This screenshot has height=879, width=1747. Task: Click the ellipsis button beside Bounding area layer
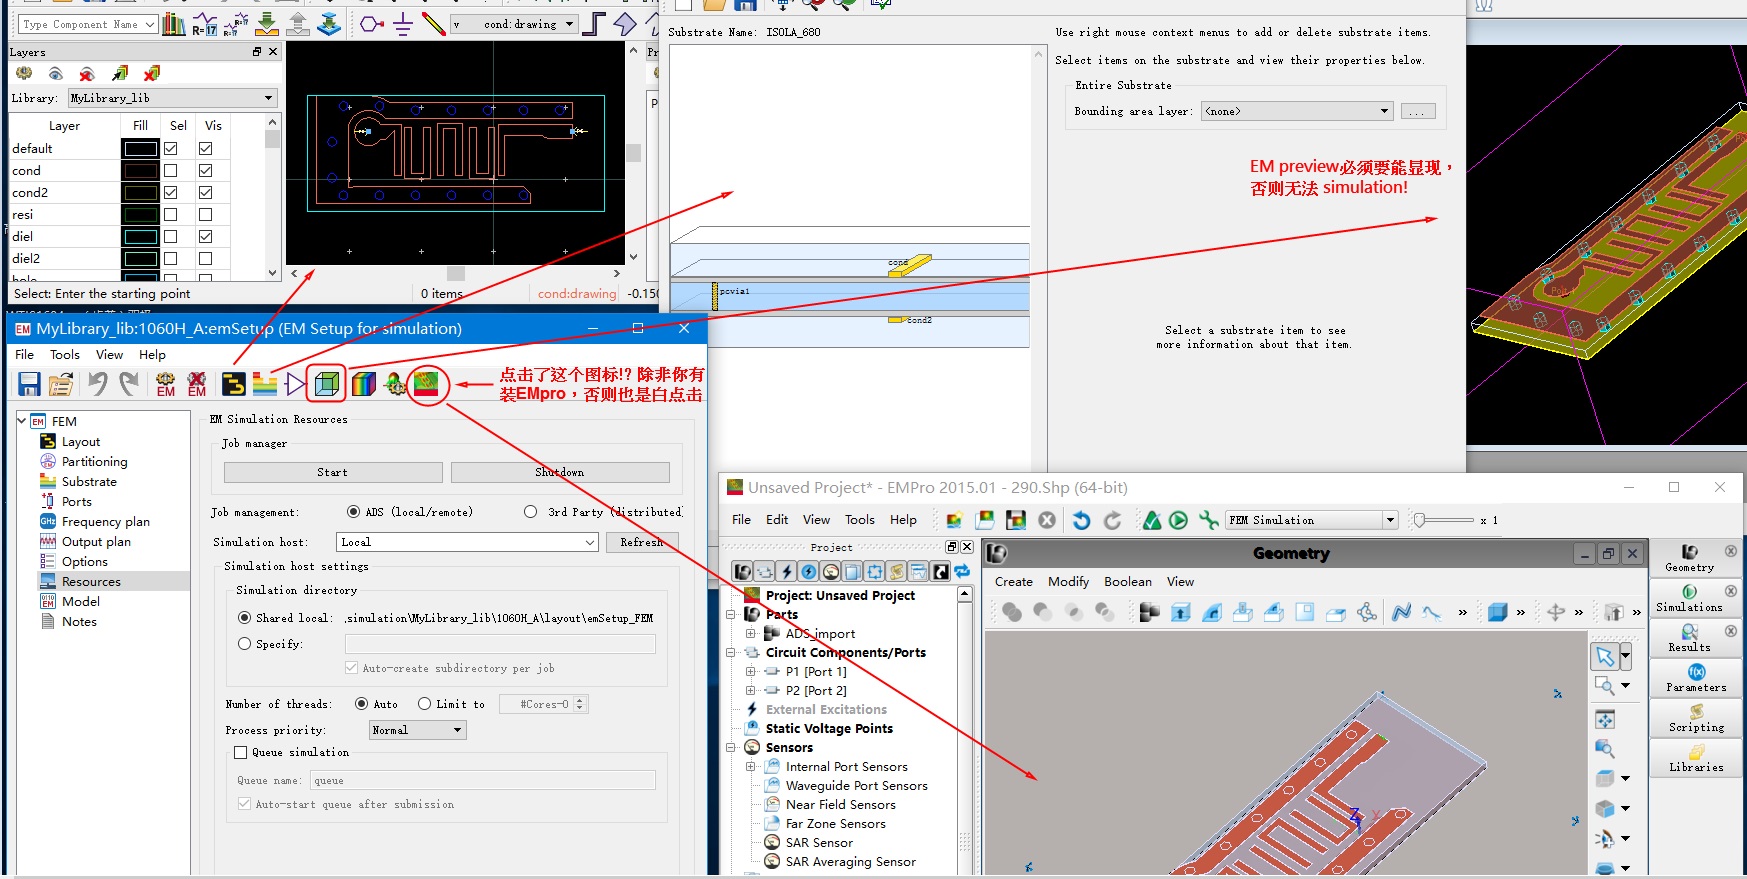click(1418, 111)
